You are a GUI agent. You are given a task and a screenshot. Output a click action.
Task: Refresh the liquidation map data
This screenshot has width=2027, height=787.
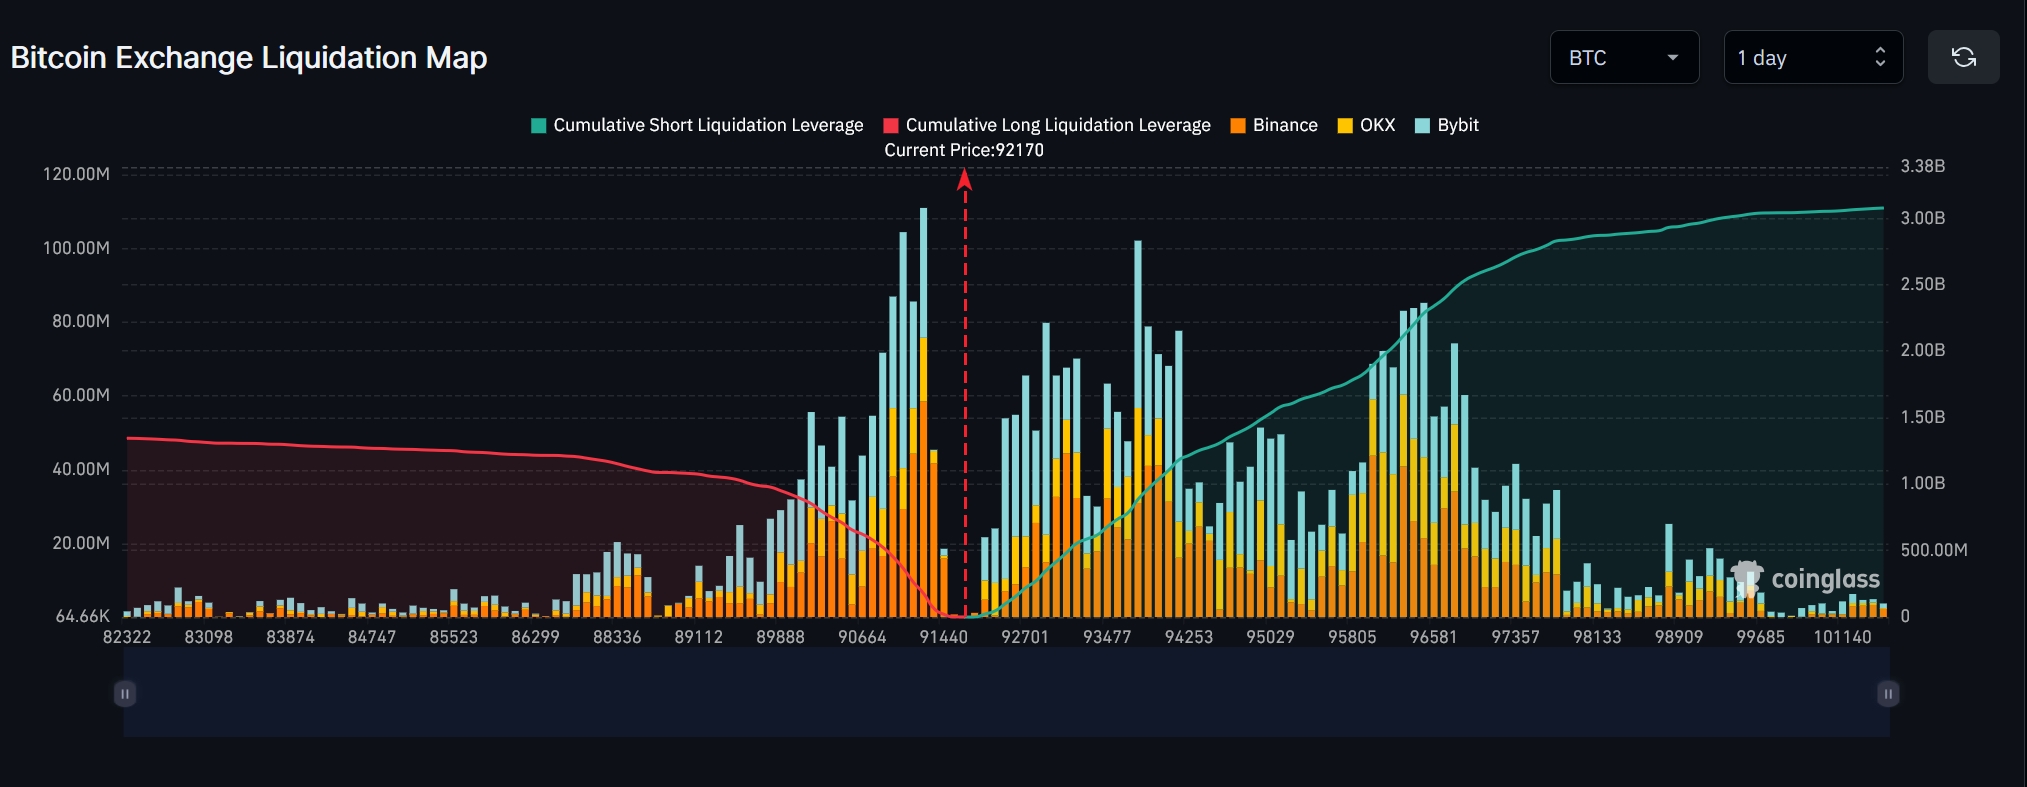[1963, 57]
